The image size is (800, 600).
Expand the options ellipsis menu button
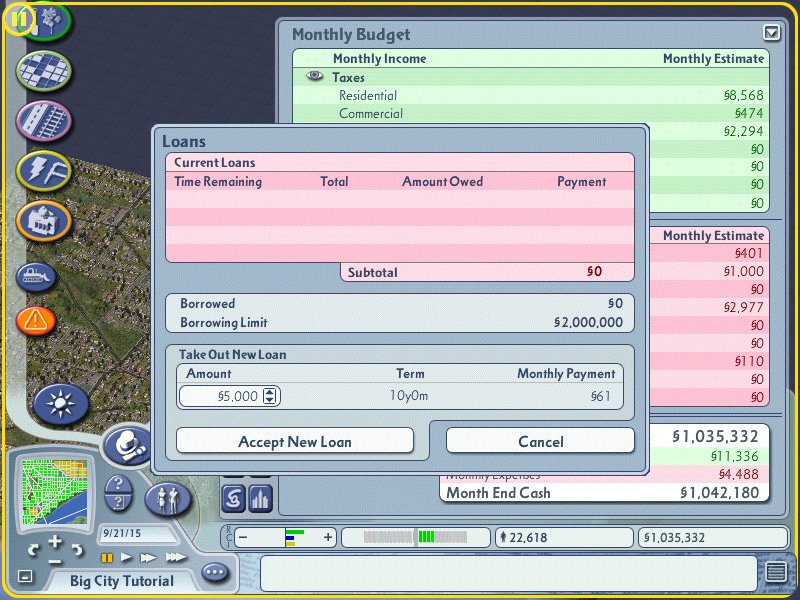(215, 573)
